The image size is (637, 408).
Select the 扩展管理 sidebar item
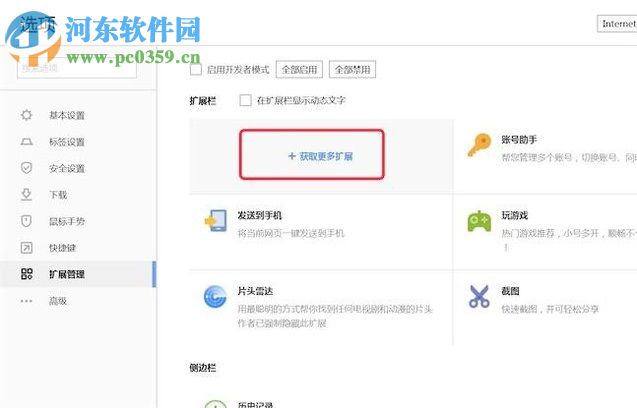click(78, 274)
